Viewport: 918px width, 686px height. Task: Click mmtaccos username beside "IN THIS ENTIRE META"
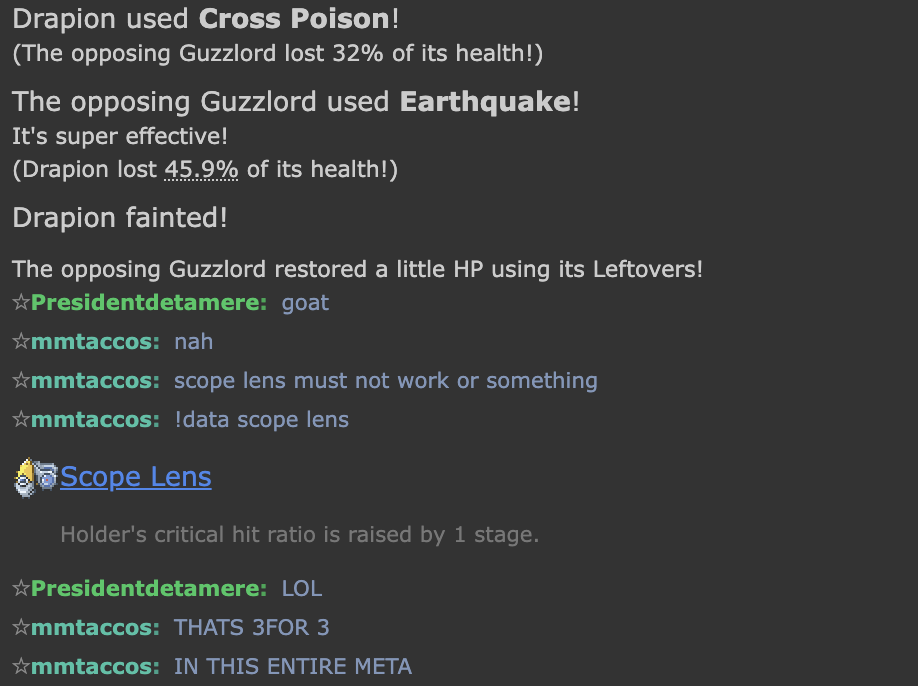click(95, 666)
